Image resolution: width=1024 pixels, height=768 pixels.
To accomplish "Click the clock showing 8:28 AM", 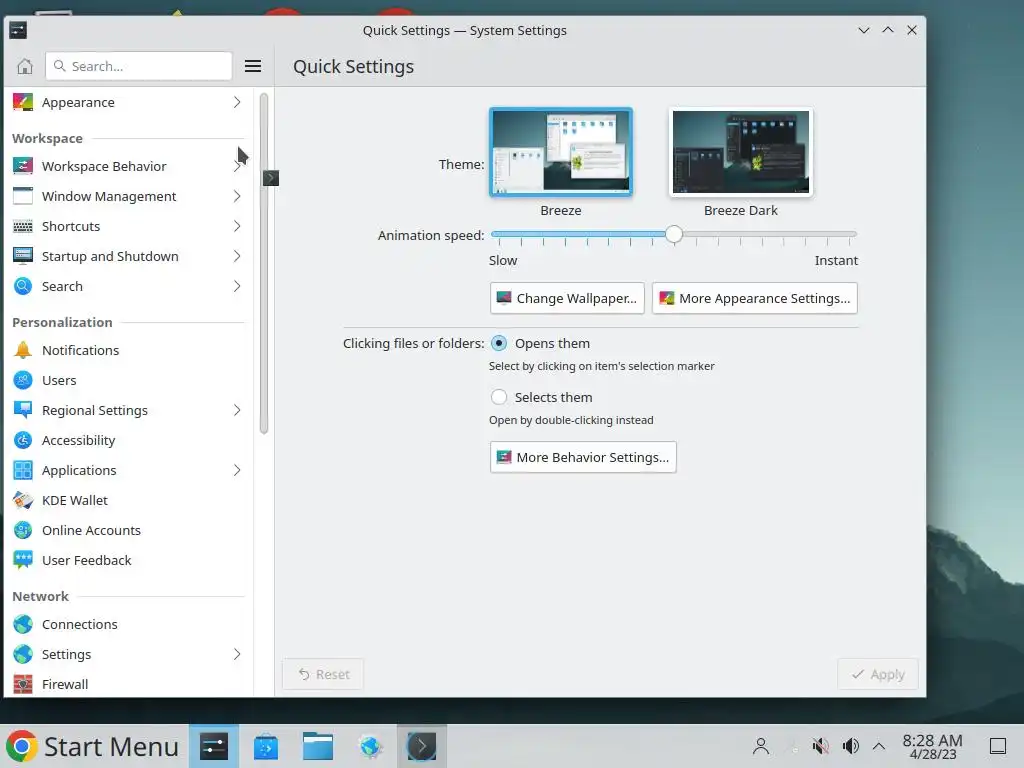I will pyautogui.click(x=932, y=746).
